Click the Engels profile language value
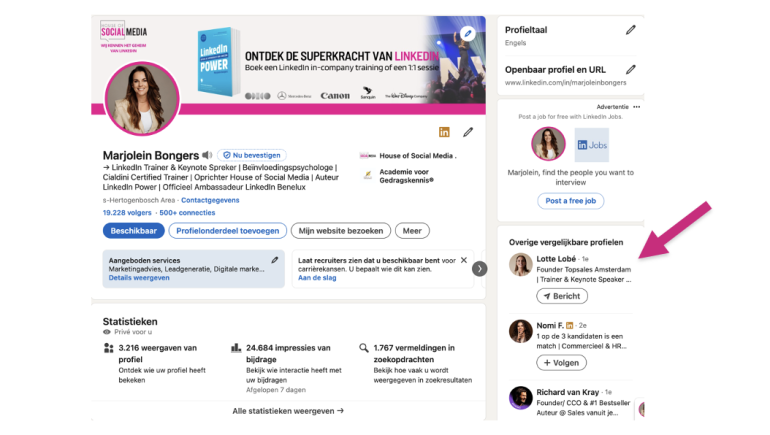This screenshot has width=770, height=435. 515,43
